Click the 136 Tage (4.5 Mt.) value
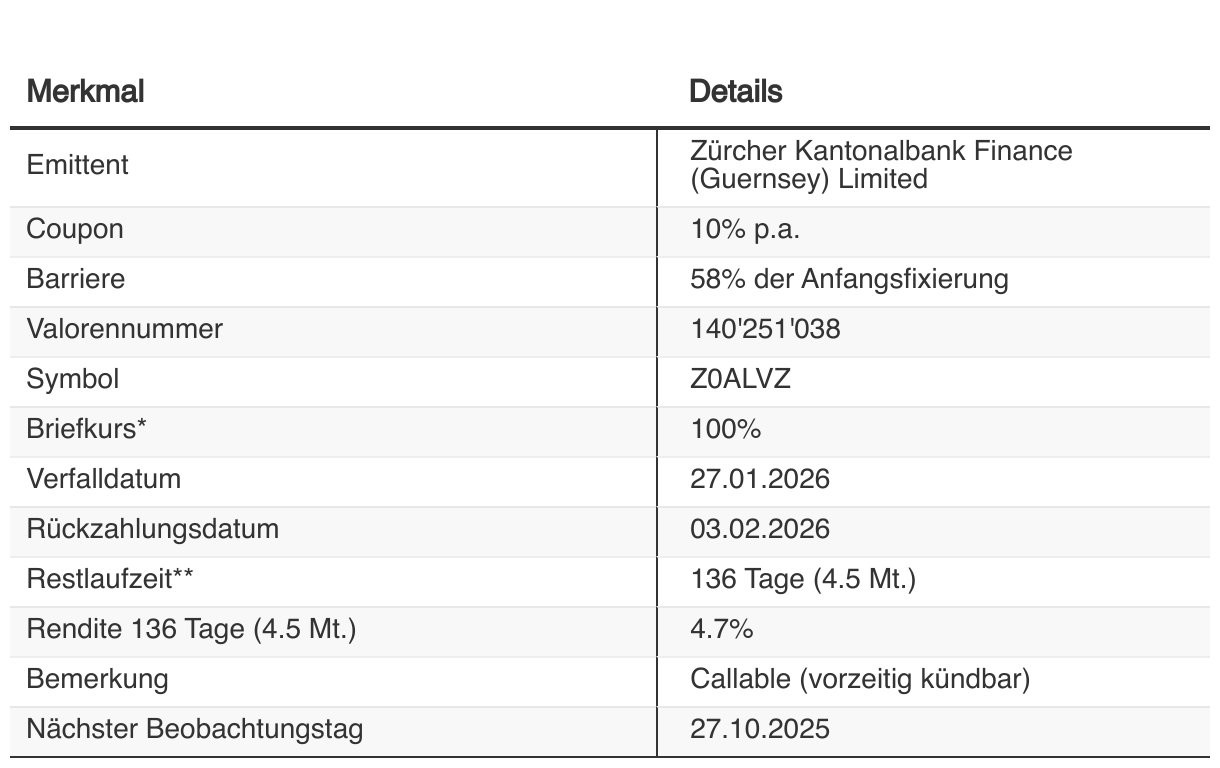 tap(803, 579)
